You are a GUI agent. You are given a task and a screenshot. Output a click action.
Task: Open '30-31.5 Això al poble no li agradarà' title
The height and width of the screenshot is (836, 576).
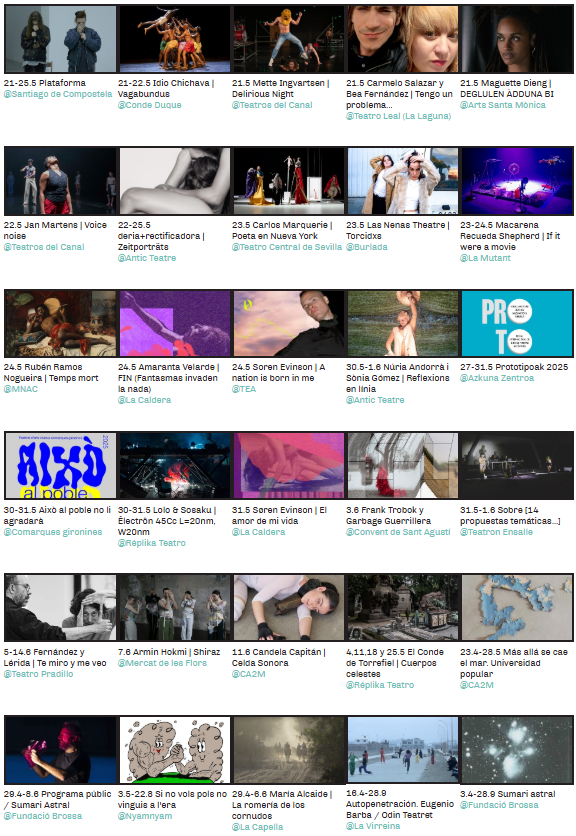pos(57,516)
